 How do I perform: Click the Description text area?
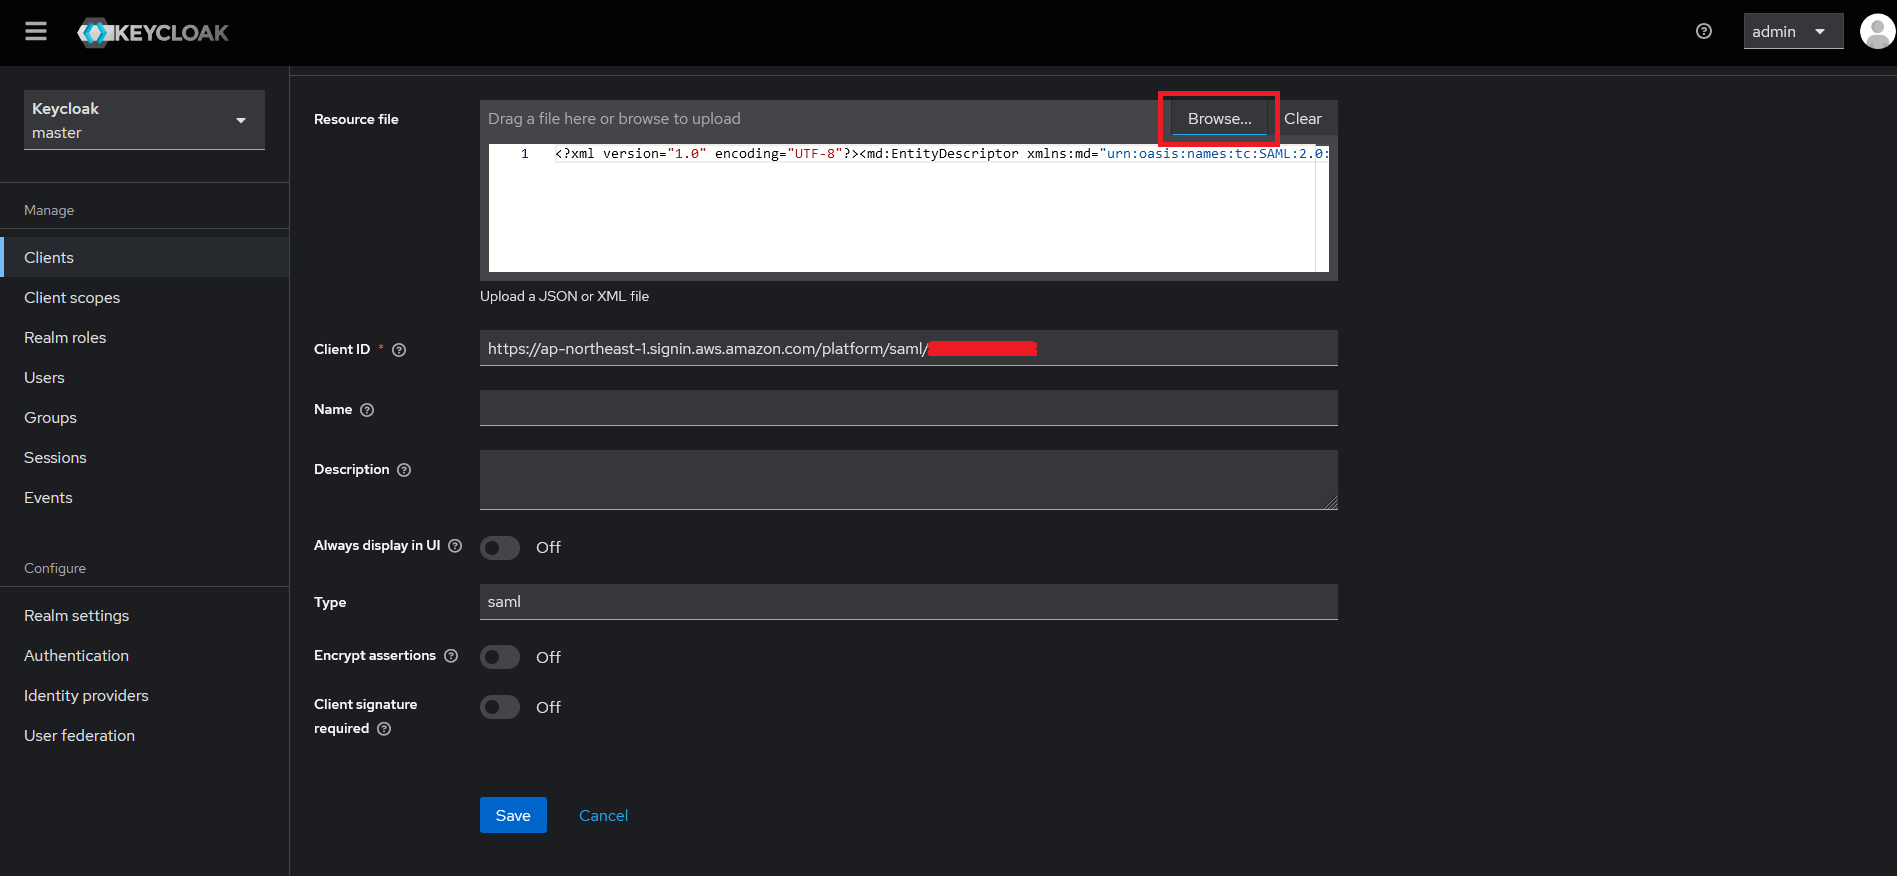(909, 480)
